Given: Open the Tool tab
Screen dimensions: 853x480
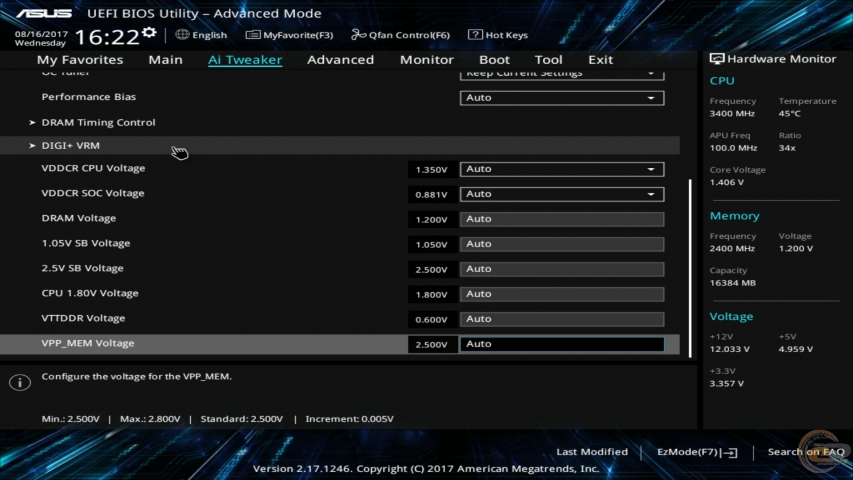Looking at the screenshot, I should click(548, 59).
